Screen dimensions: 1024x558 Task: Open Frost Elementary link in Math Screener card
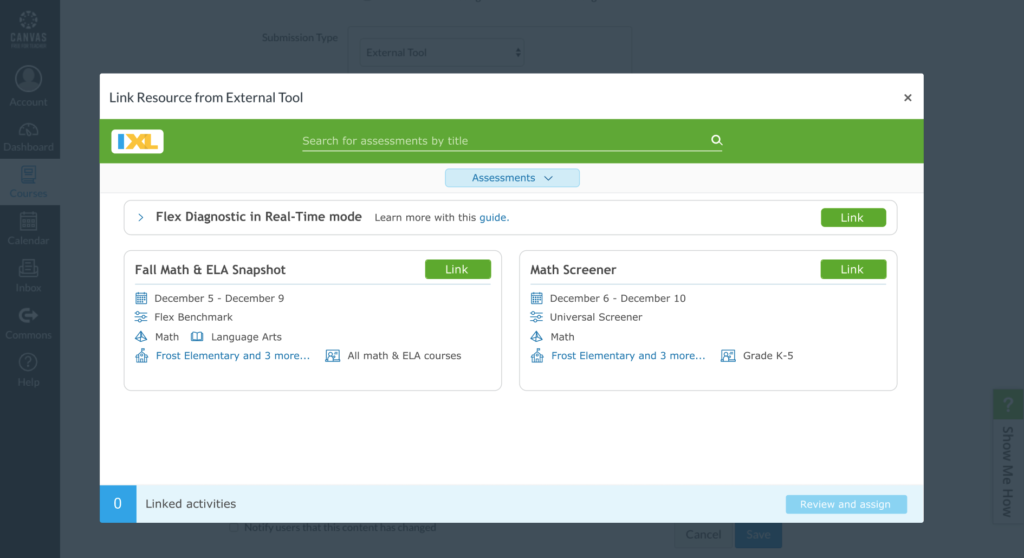click(x=628, y=355)
